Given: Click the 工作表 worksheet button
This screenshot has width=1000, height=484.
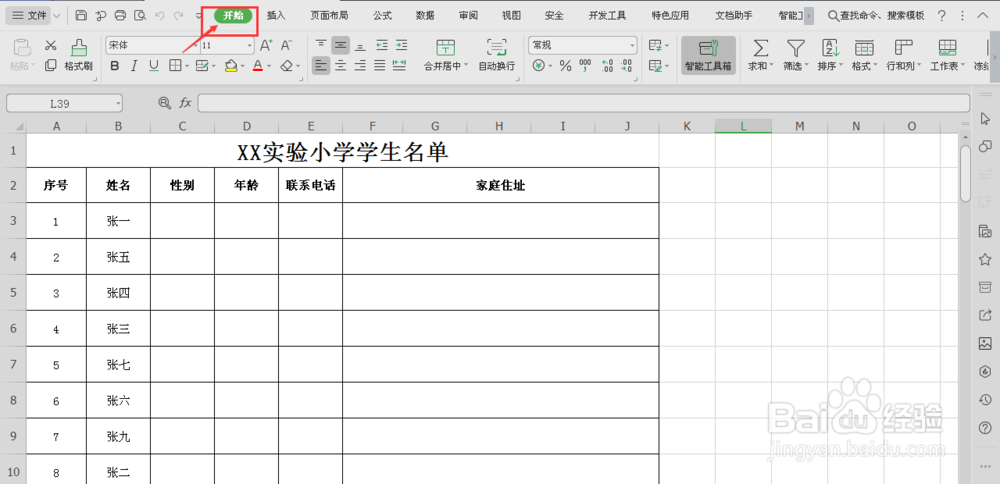Looking at the screenshot, I should tap(947, 54).
